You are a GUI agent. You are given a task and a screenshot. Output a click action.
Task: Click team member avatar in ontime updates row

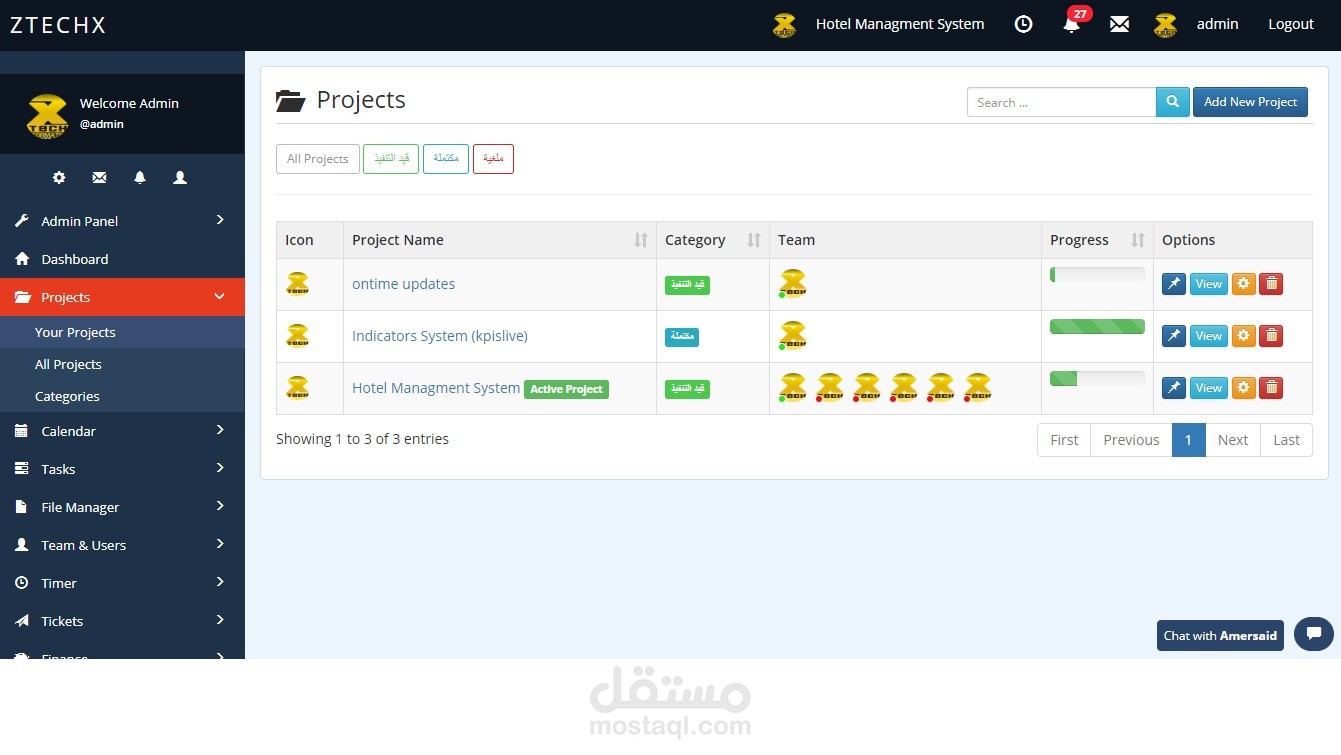(x=792, y=284)
